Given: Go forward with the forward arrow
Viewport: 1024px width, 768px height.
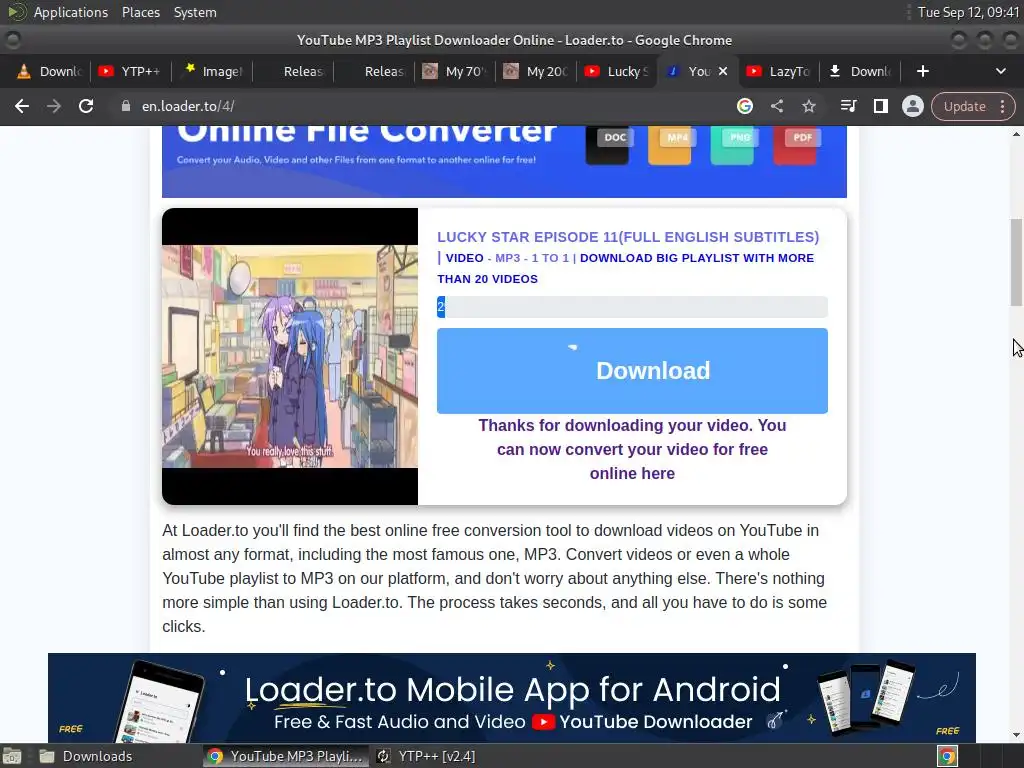Looking at the screenshot, I should tap(54, 106).
